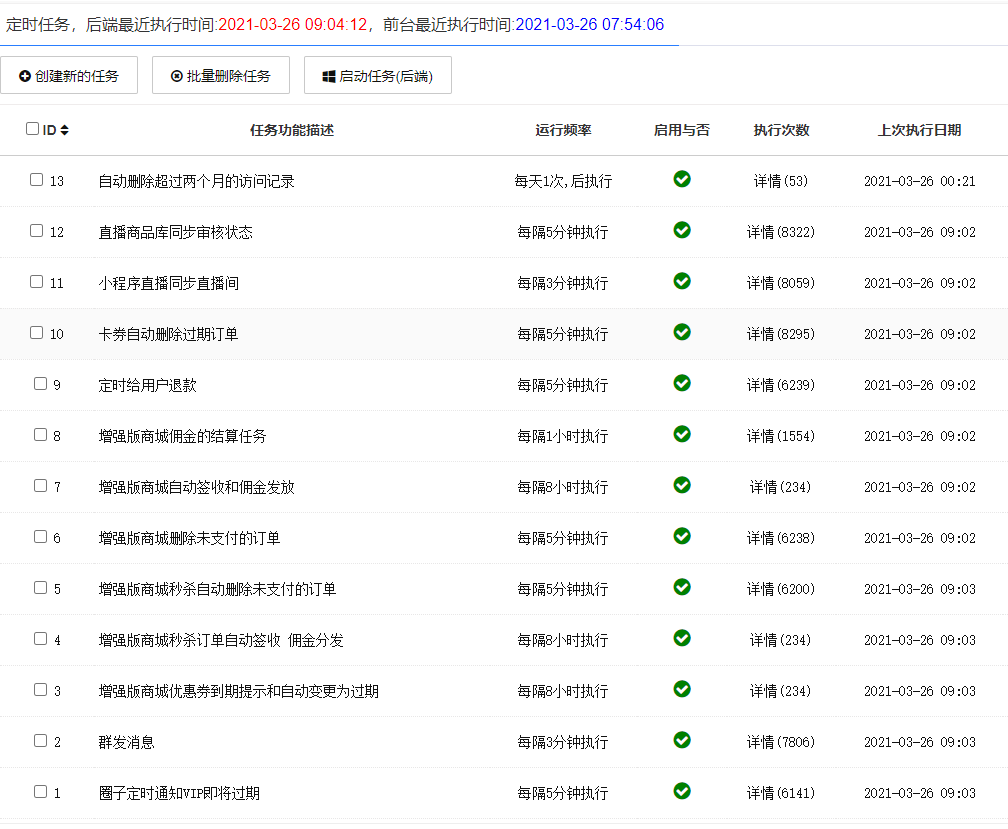
Task: Open 详情(8322) execution details link
Action: click(x=781, y=232)
